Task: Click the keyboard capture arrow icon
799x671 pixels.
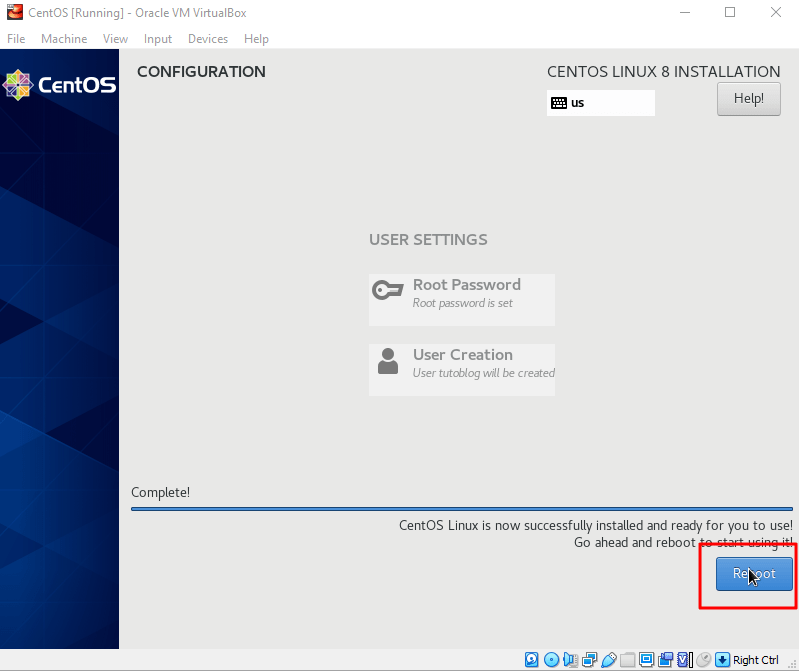Action: [x=722, y=660]
